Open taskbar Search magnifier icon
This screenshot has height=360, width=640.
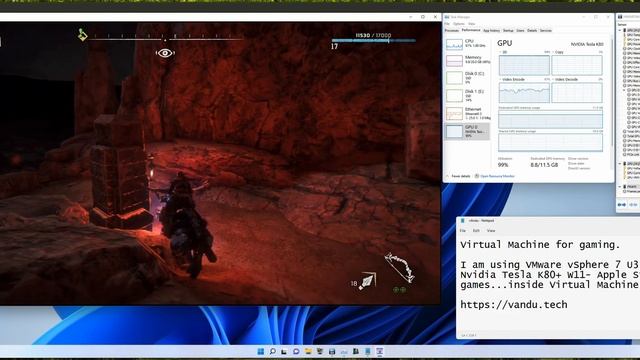[x=272, y=351]
